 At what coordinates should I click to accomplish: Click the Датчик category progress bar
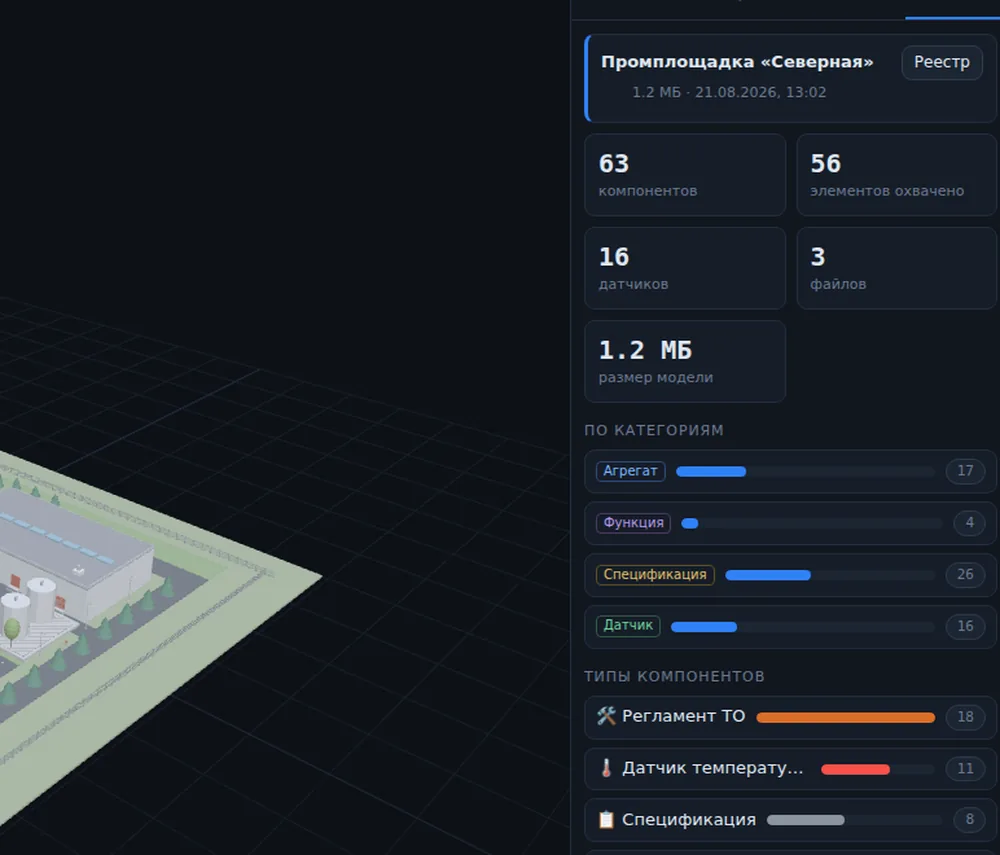tap(803, 627)
